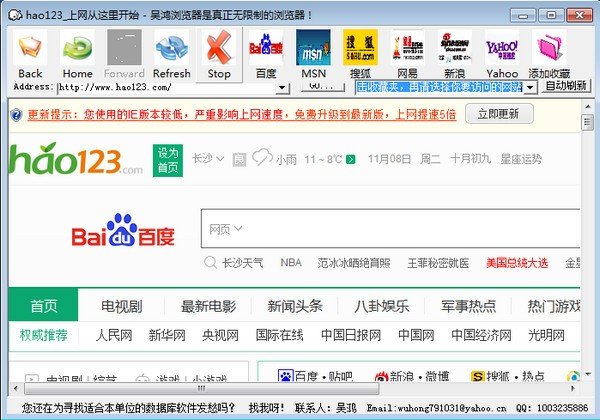Expand the favorites combo box arrow
Image resolution: width=600 pixels, height=420 pixels.
(530, 87)
